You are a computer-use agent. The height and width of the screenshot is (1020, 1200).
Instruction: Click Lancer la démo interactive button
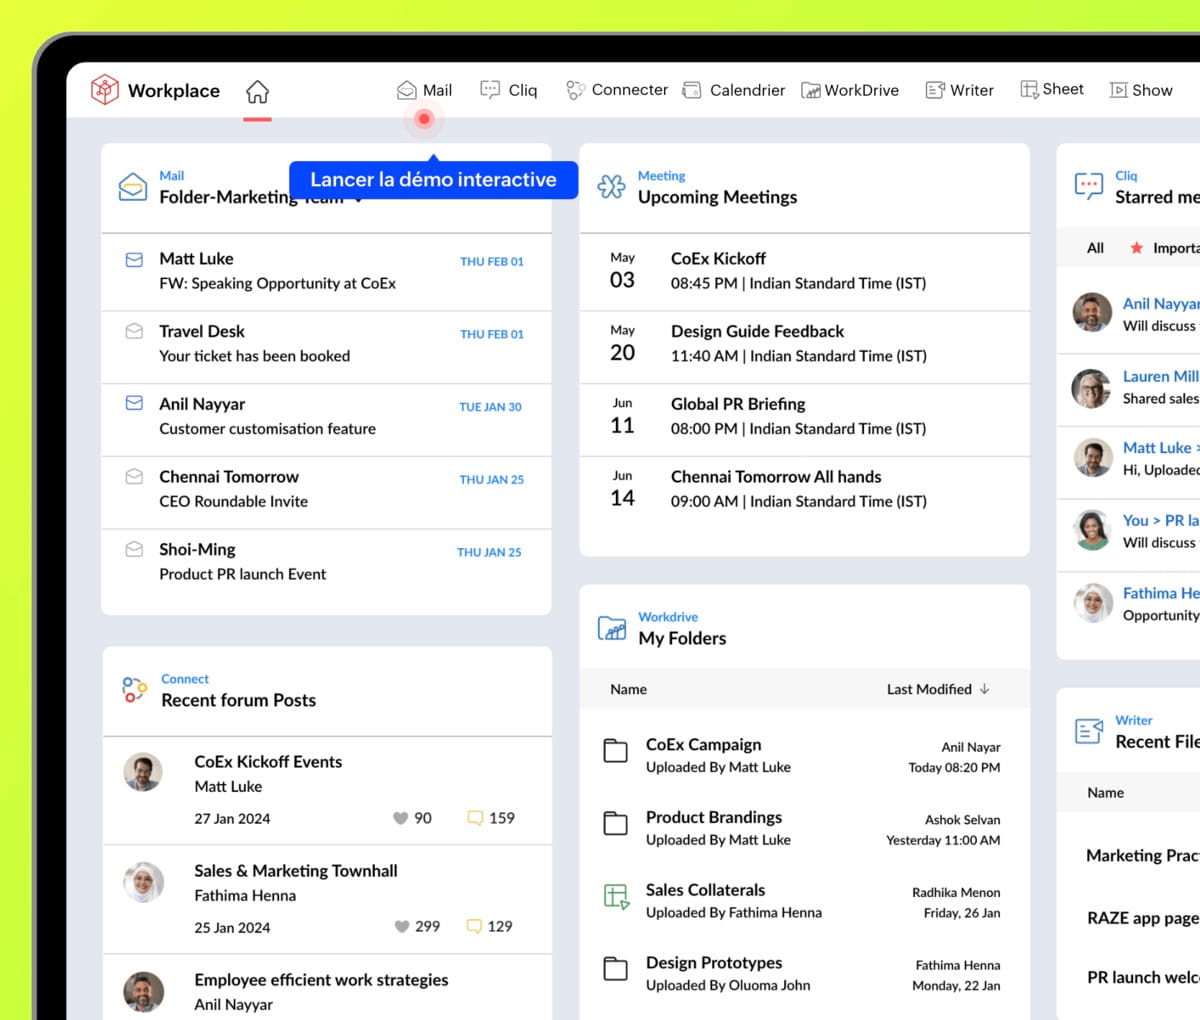click(x=433, y=180)
